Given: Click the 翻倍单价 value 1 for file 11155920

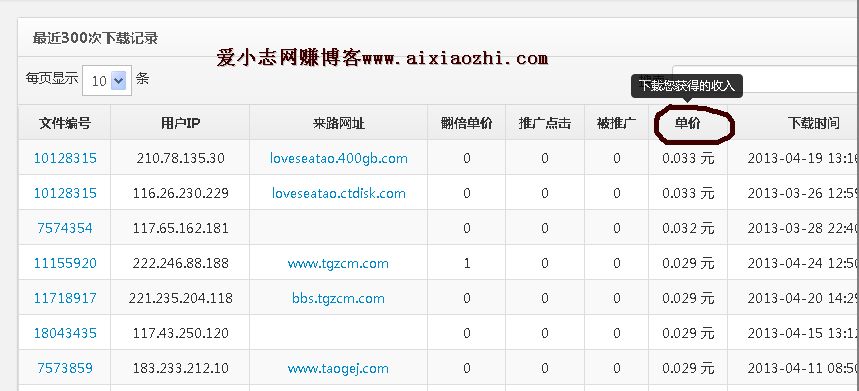Looking at the screenshot, I should coord(467,263).
